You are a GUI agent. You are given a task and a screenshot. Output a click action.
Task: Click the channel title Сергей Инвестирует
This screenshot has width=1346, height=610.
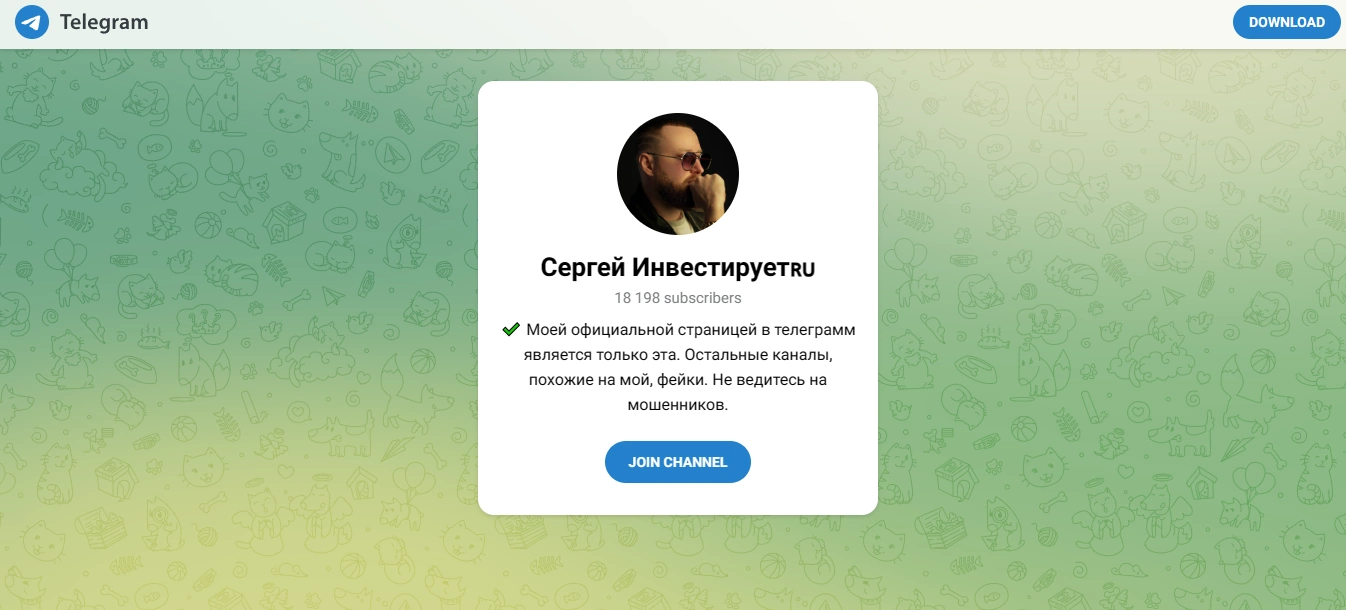click(x=678, y=268)
